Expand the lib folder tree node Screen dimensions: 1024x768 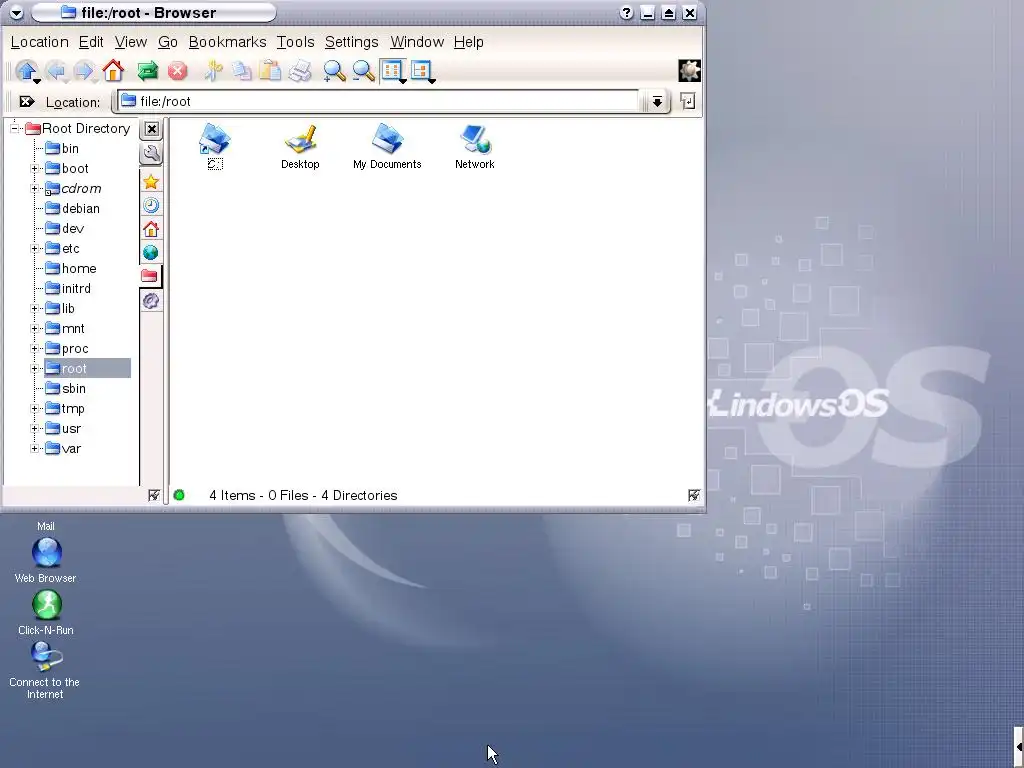tap(34, 309)
